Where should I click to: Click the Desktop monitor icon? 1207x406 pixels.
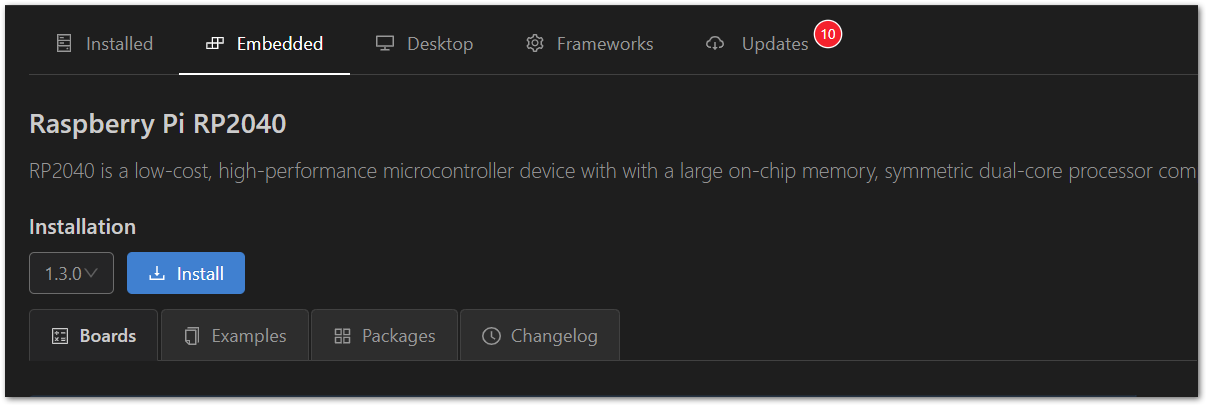click(385, 44)
